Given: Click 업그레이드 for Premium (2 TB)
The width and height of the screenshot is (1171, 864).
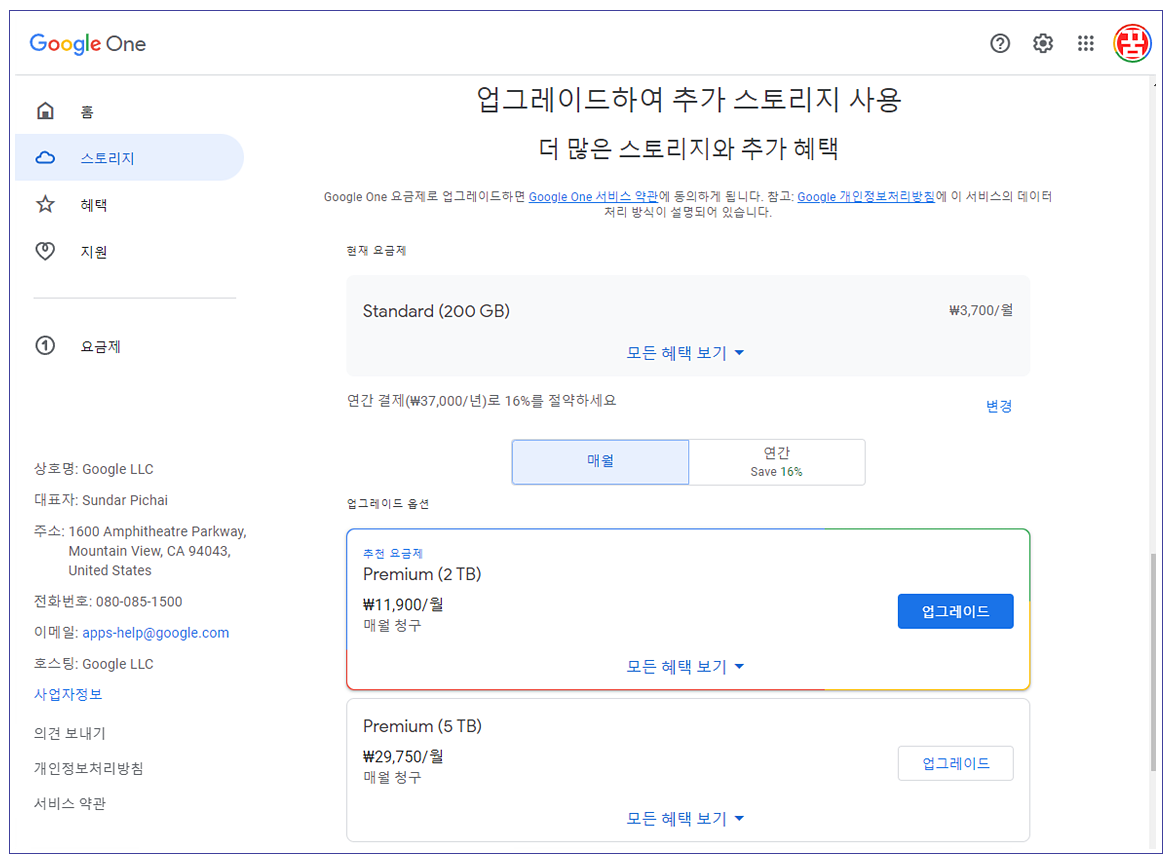Looking at the screenshot, I should tap(955, 611).
